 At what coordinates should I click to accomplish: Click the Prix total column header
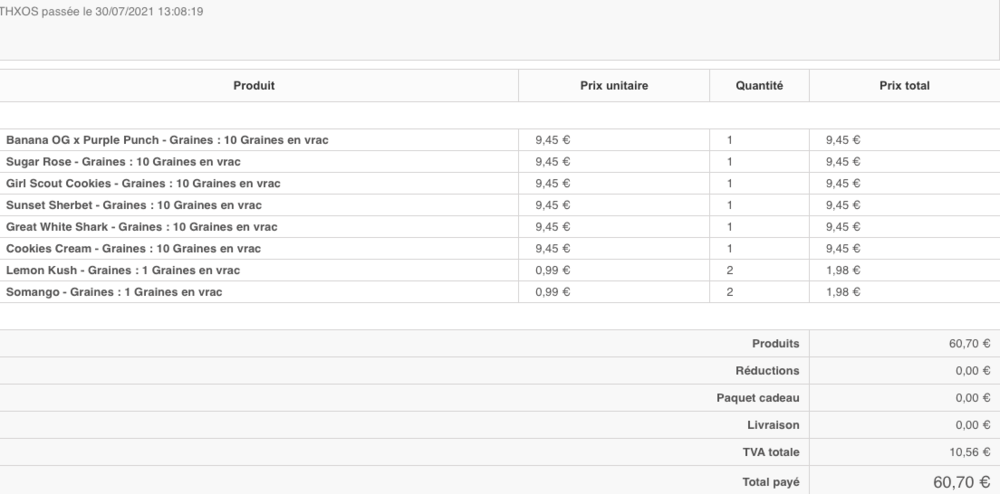pos(904,85)
